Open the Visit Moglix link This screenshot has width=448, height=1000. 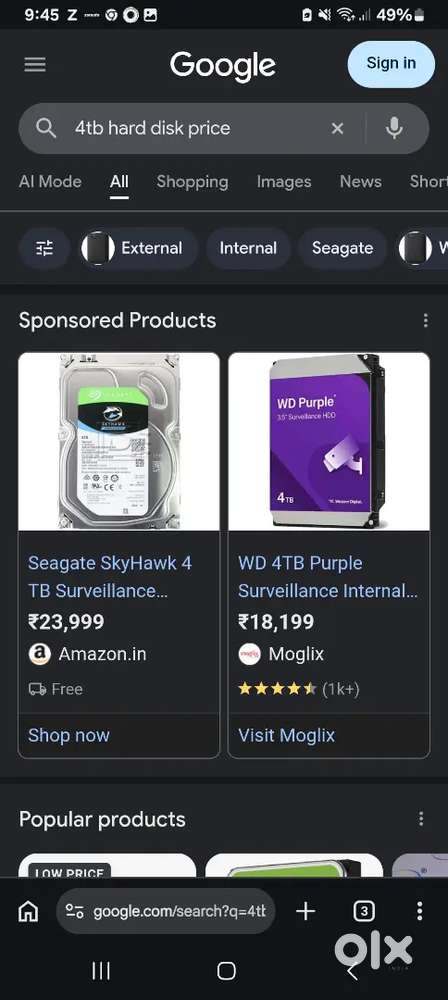287,735
